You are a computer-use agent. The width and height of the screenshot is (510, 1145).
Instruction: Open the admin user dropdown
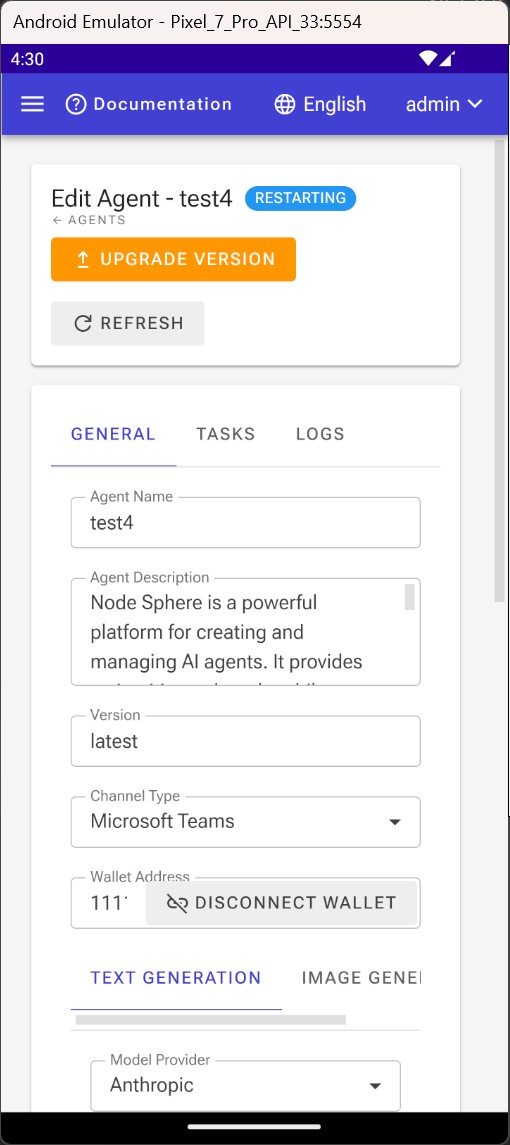tap(444, 104)
